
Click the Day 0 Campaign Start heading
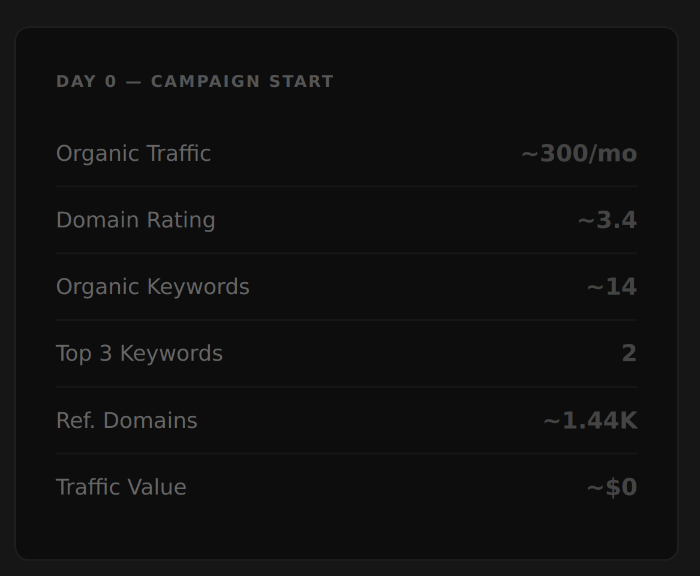coord(195,81)
